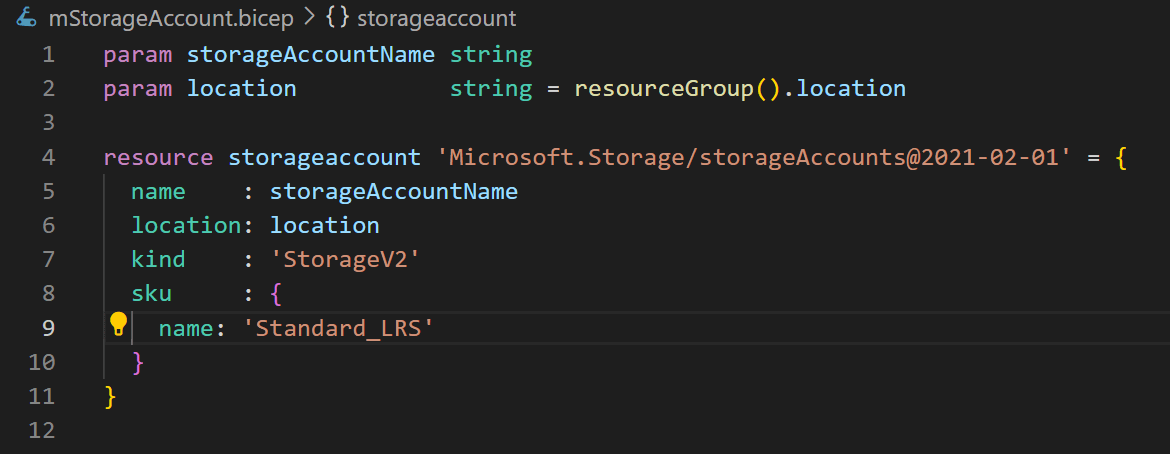Screen dimensions: 1170x454
Task: Click line number 4 in gutter
Action: point(49,158)
